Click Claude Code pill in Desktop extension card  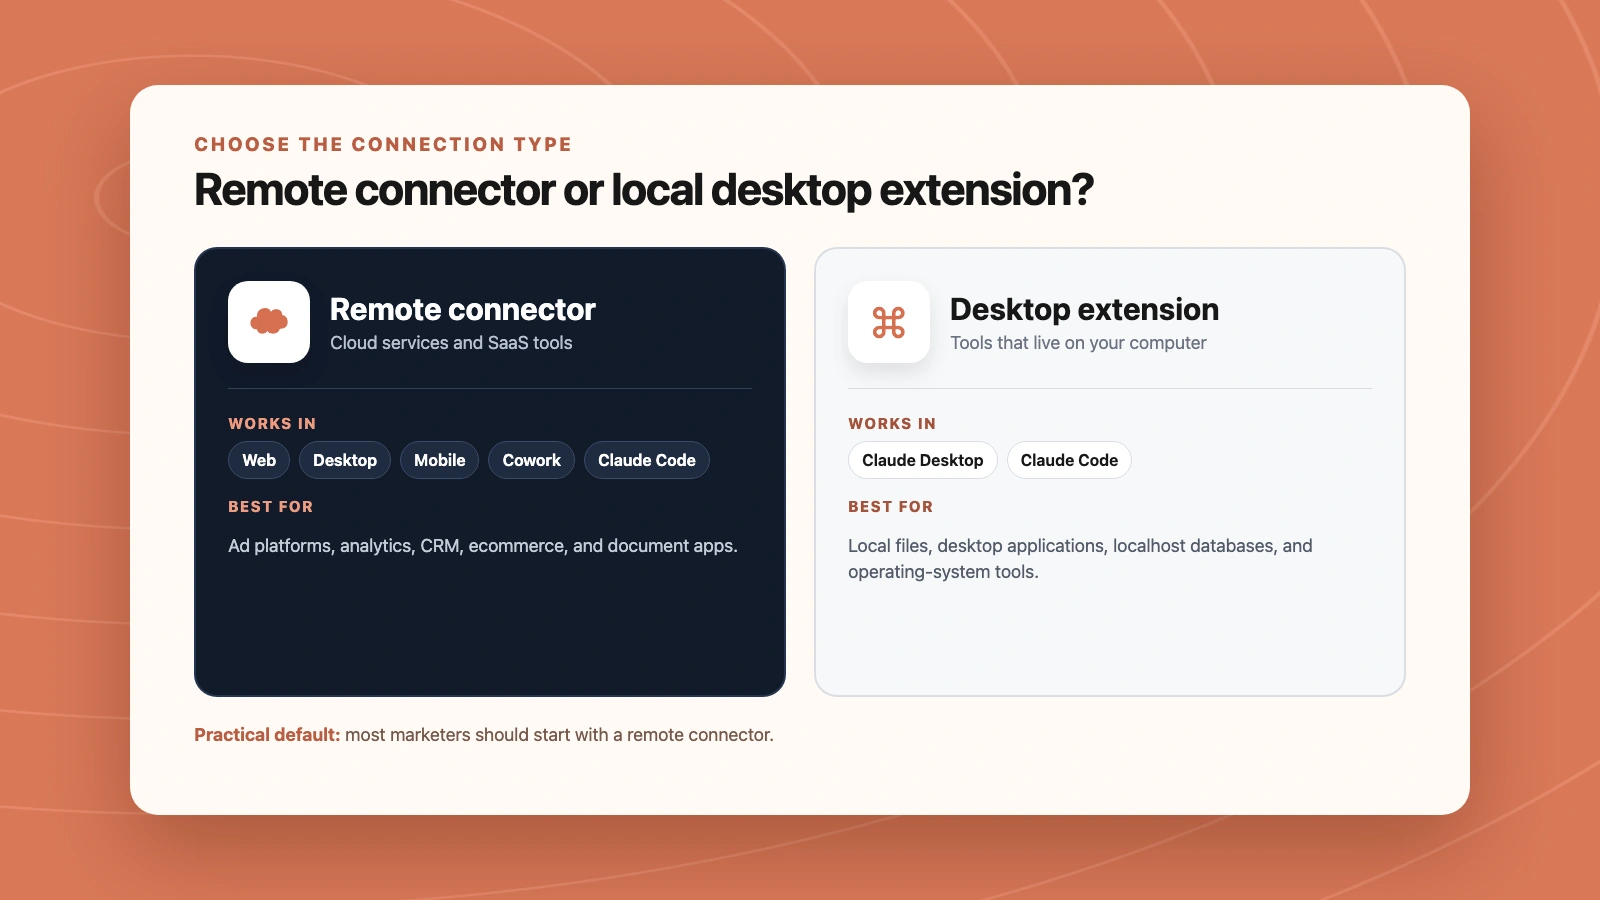1069,460
